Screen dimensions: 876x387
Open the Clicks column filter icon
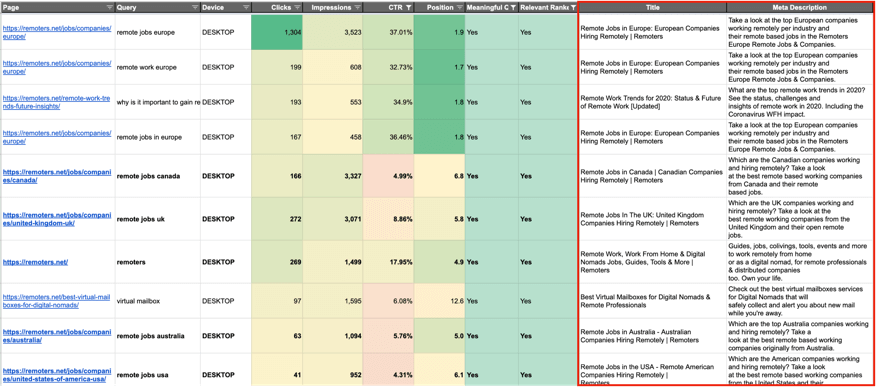(297, 8)
